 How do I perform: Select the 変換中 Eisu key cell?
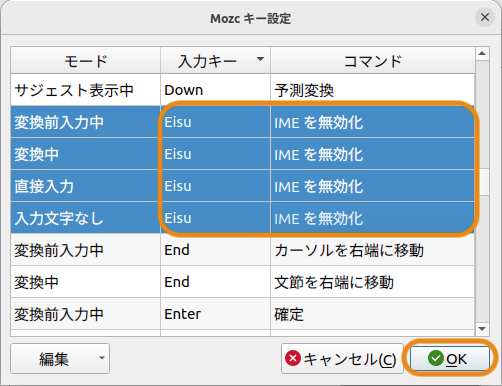click(x=215, y=154)
